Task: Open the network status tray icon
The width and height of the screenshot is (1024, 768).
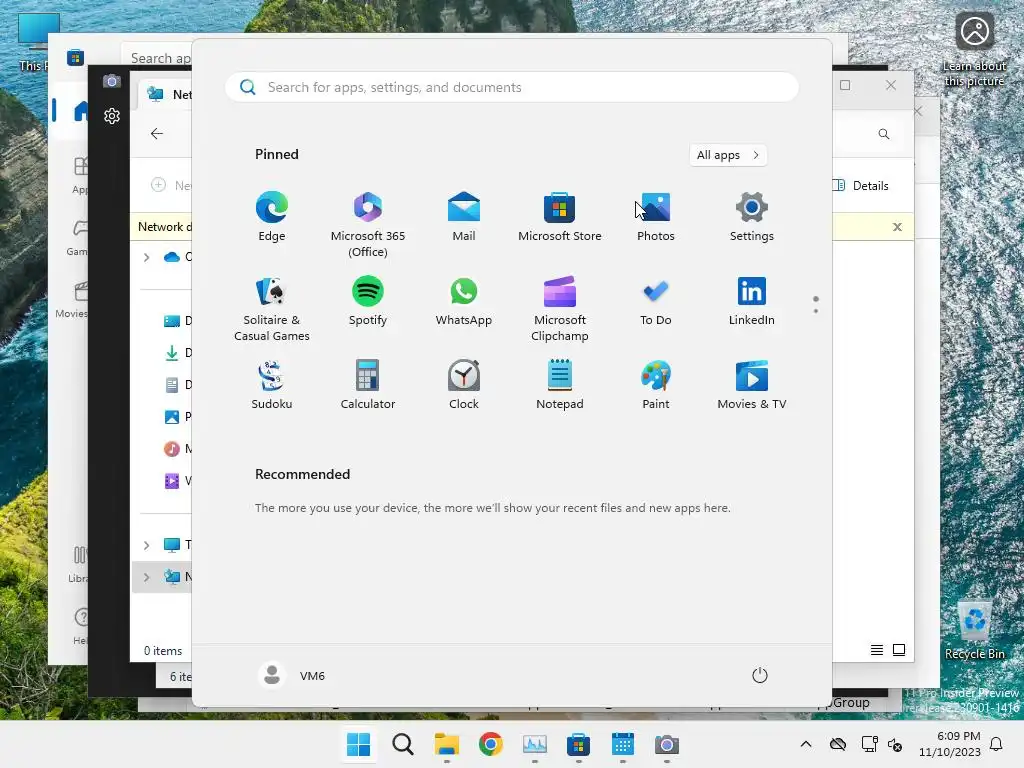Action: [x=869, y=744]
